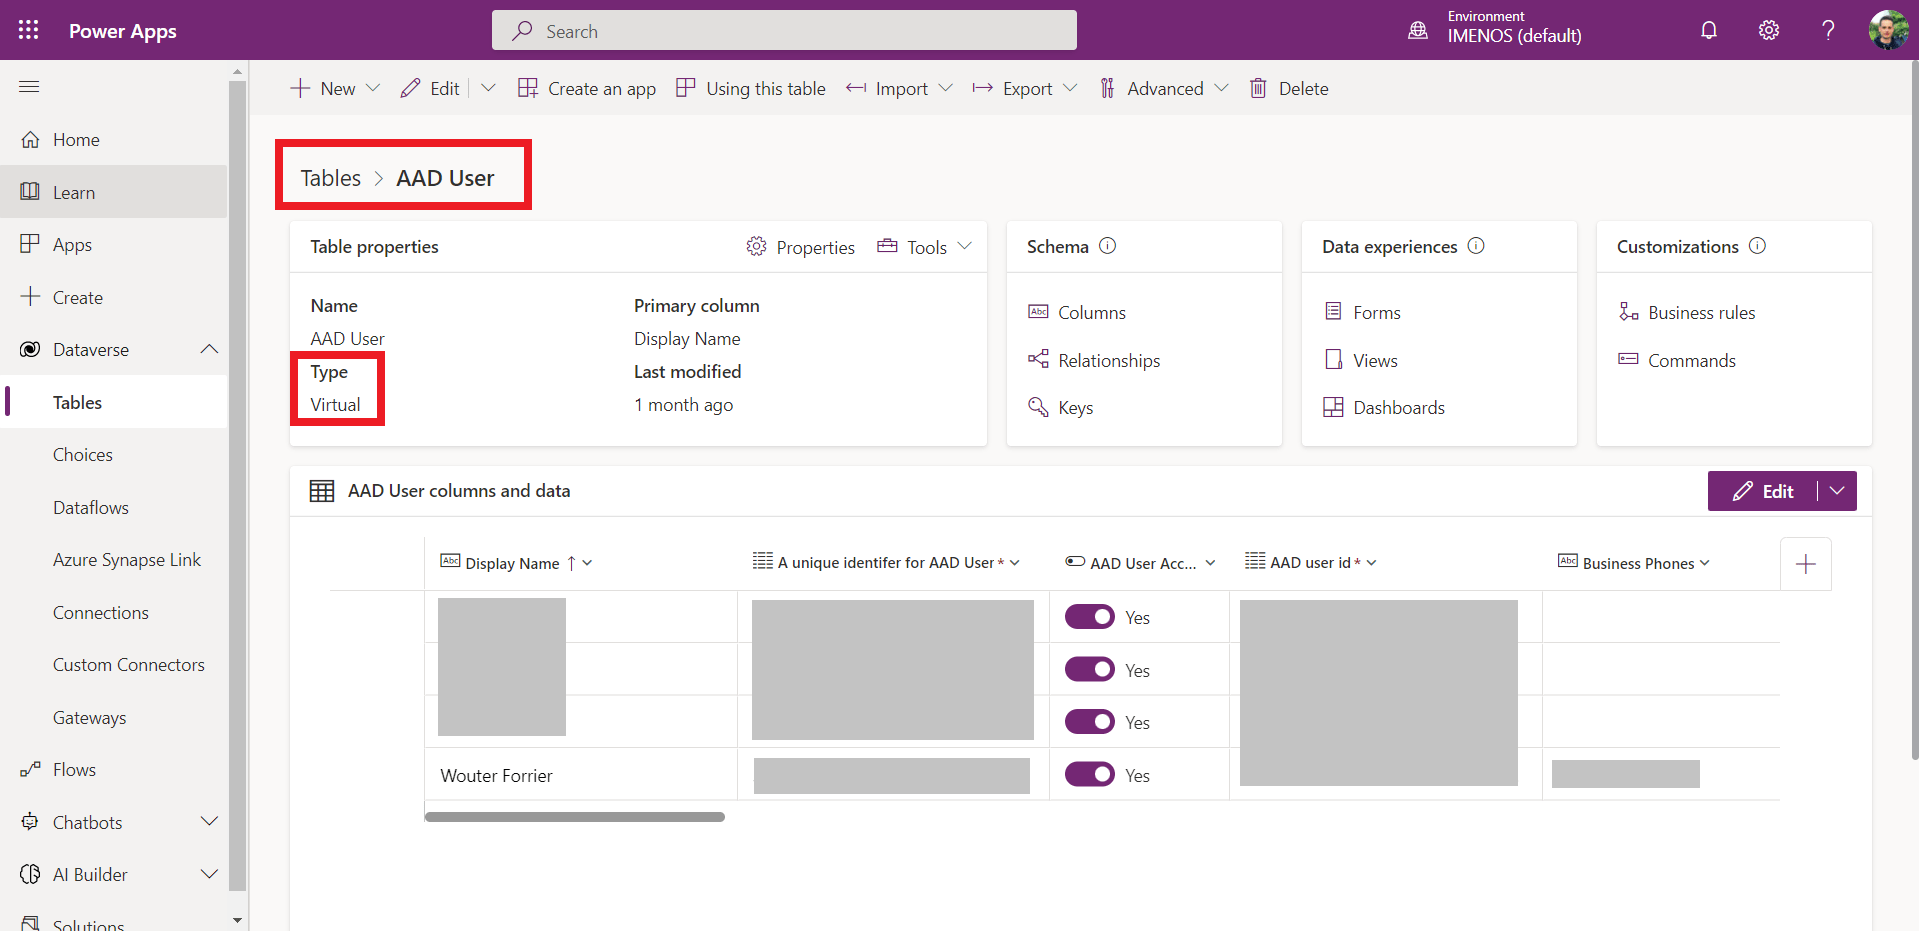The width and height of the screenshot is (1919, 931).
Task: Click the environment globe icon
Action: click(x=1418, y=30)
